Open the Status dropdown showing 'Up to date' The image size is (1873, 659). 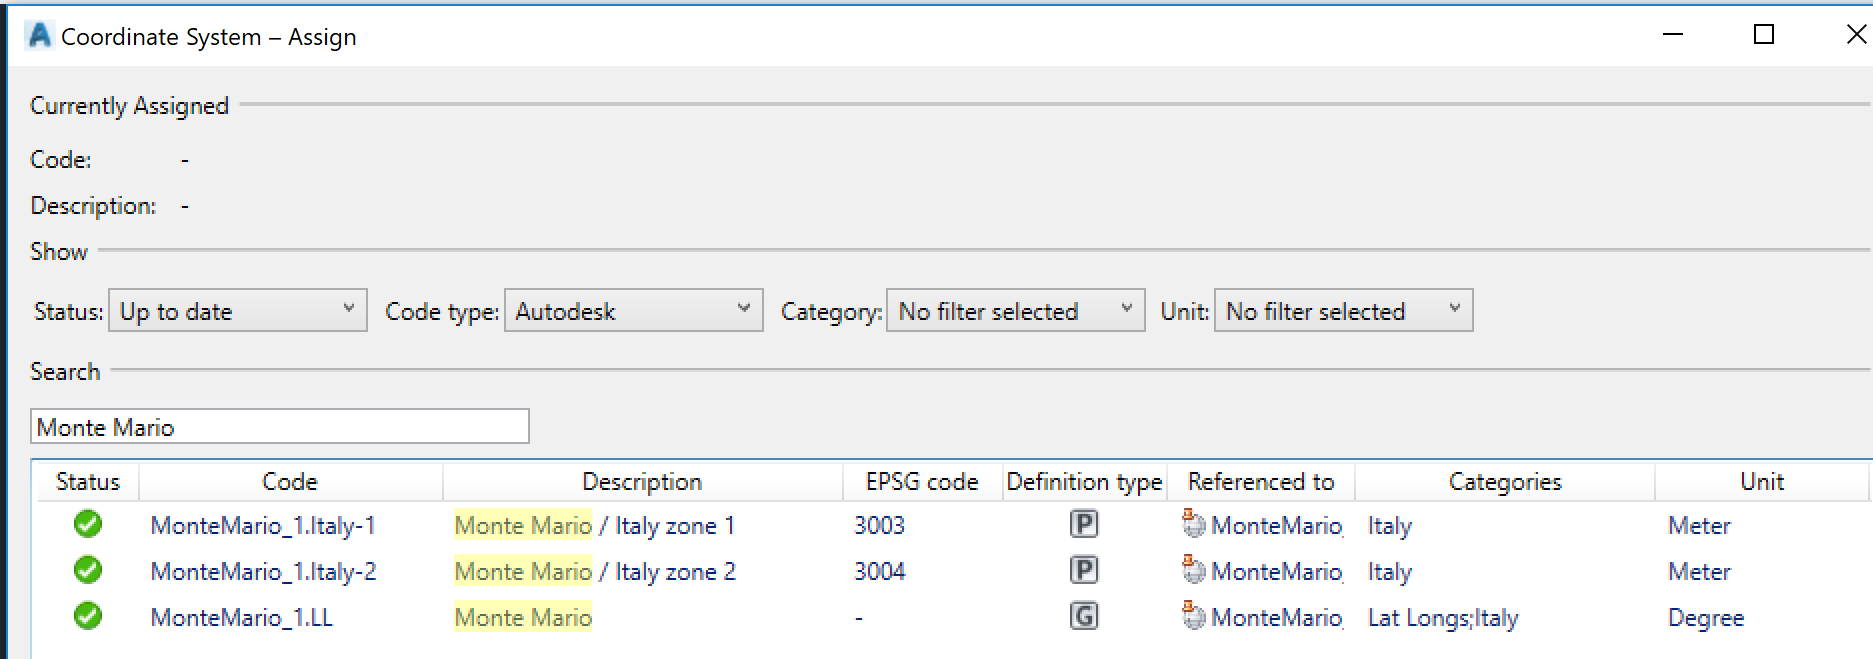pos(237,311)
